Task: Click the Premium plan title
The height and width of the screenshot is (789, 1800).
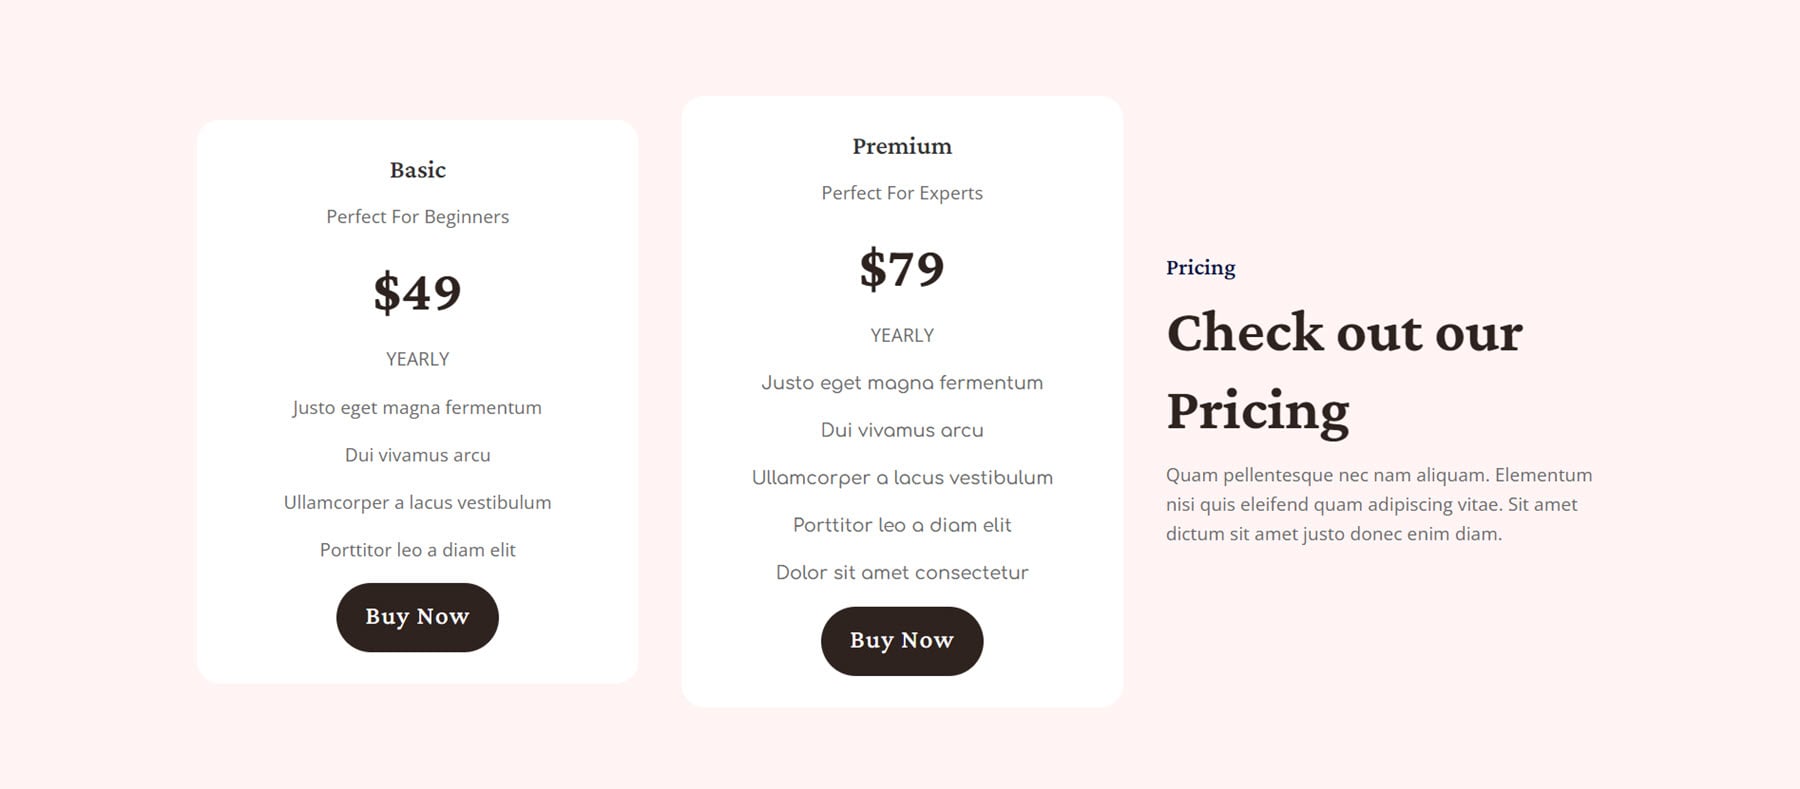Action: [x=901, y=146]
